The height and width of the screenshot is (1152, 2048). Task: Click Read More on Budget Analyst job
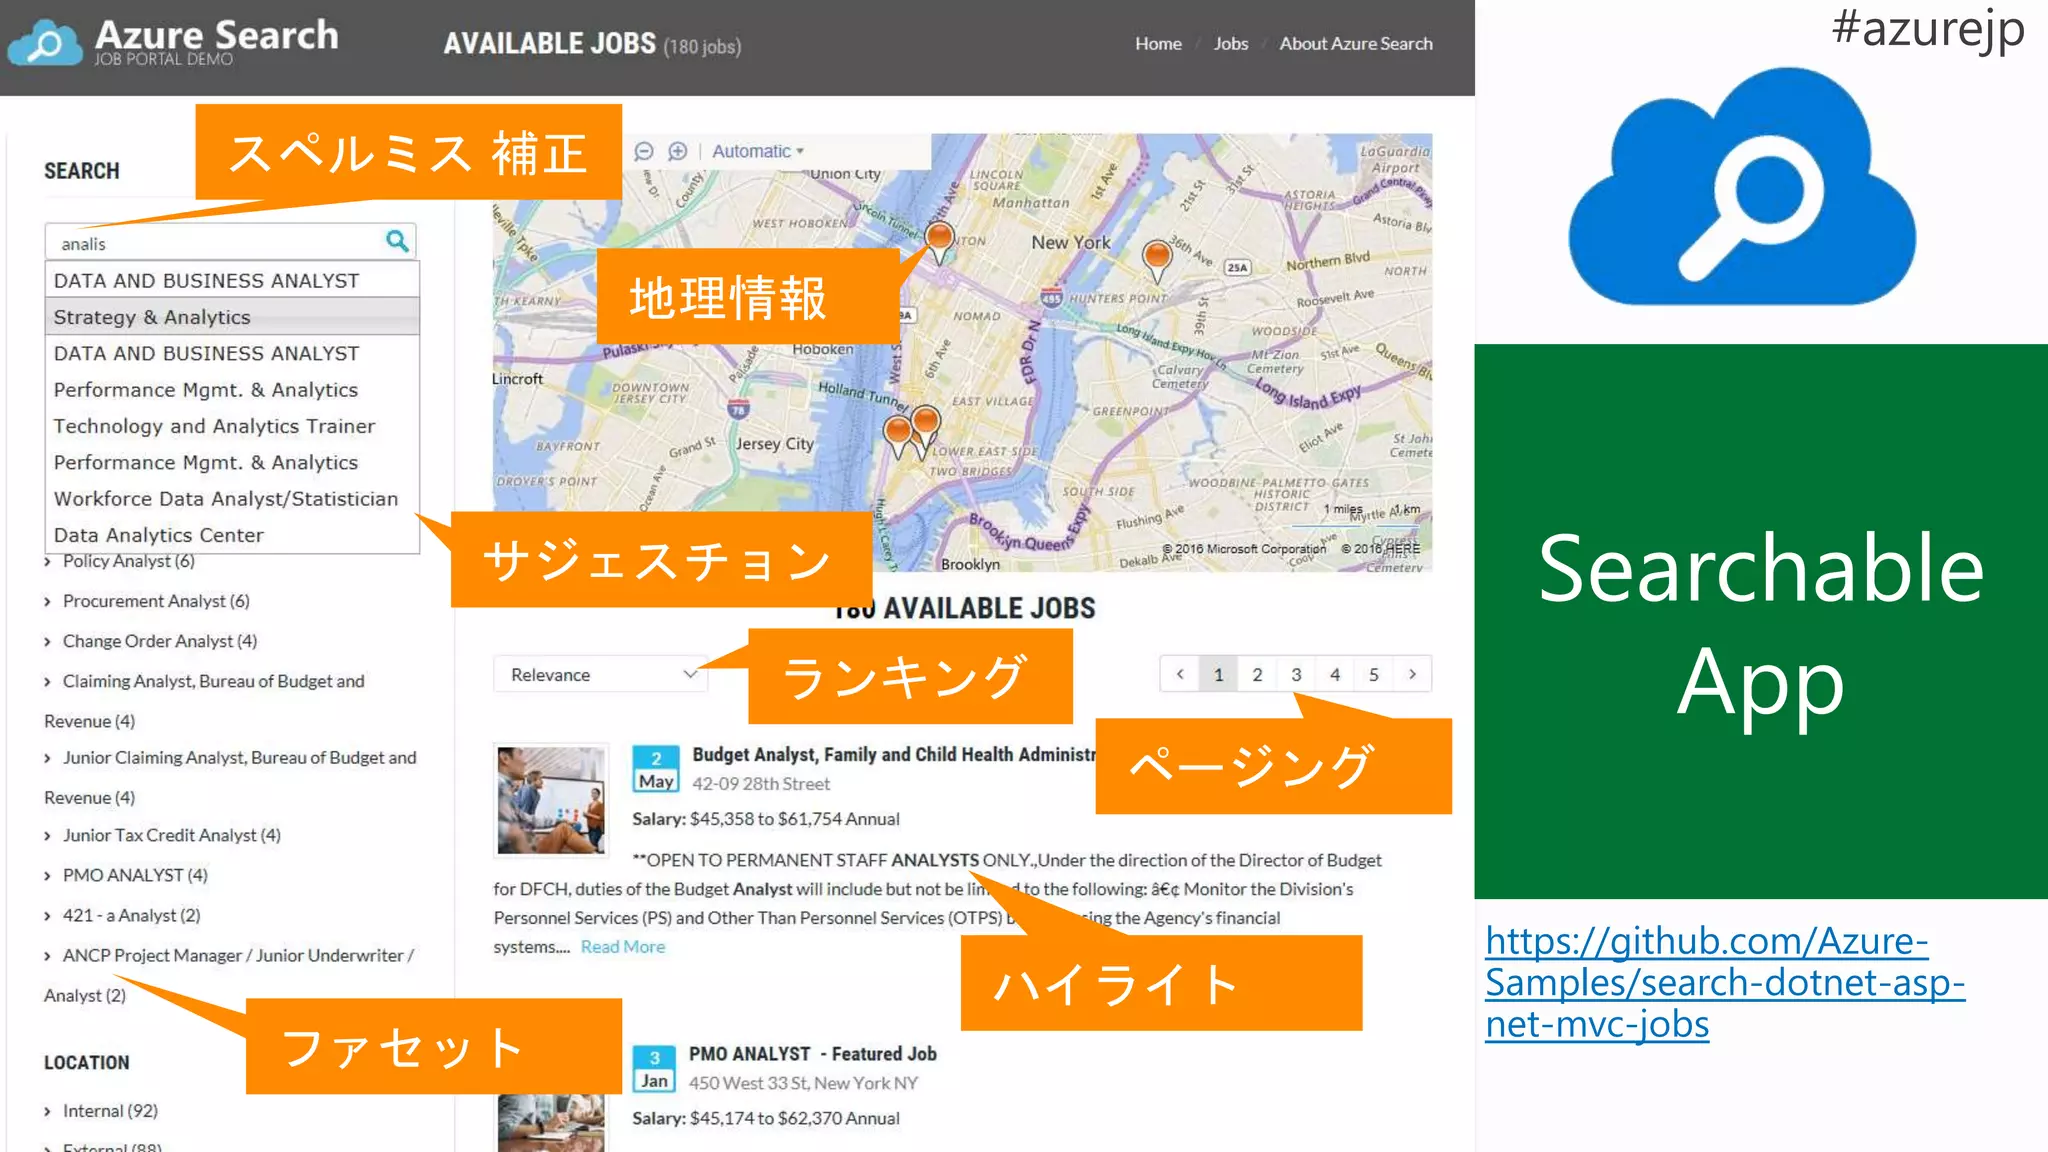point(623,947)
